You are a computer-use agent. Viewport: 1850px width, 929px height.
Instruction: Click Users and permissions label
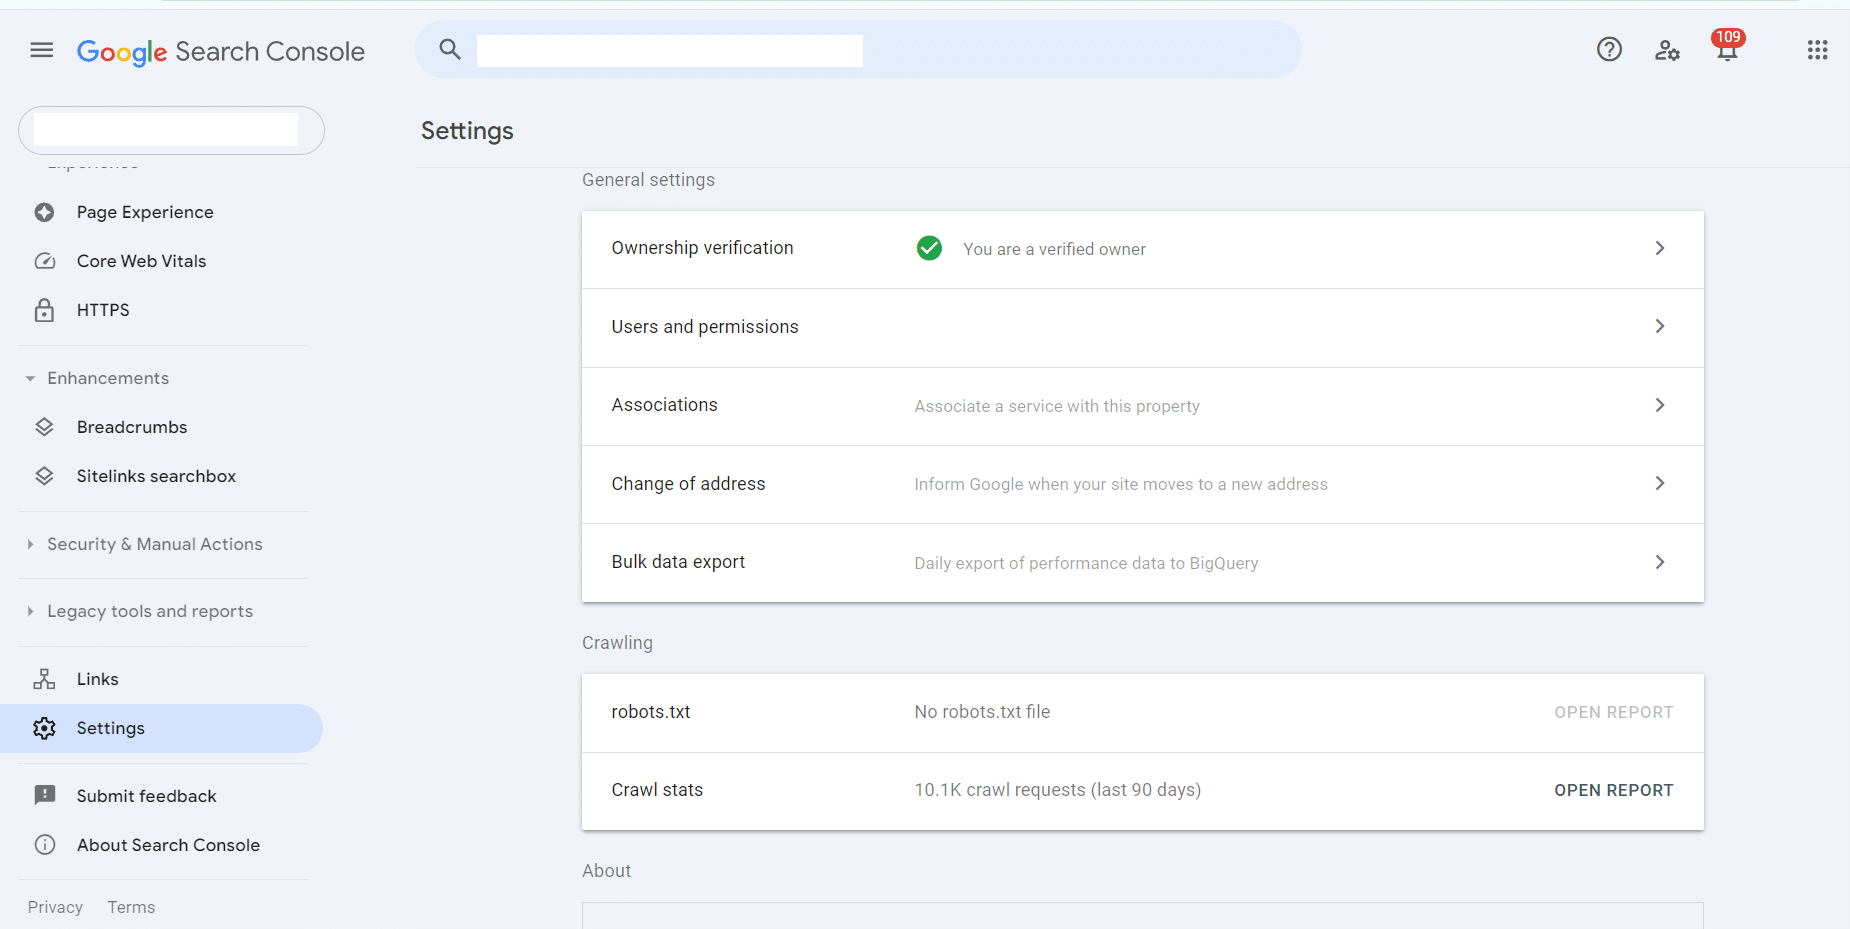[705, 327]
